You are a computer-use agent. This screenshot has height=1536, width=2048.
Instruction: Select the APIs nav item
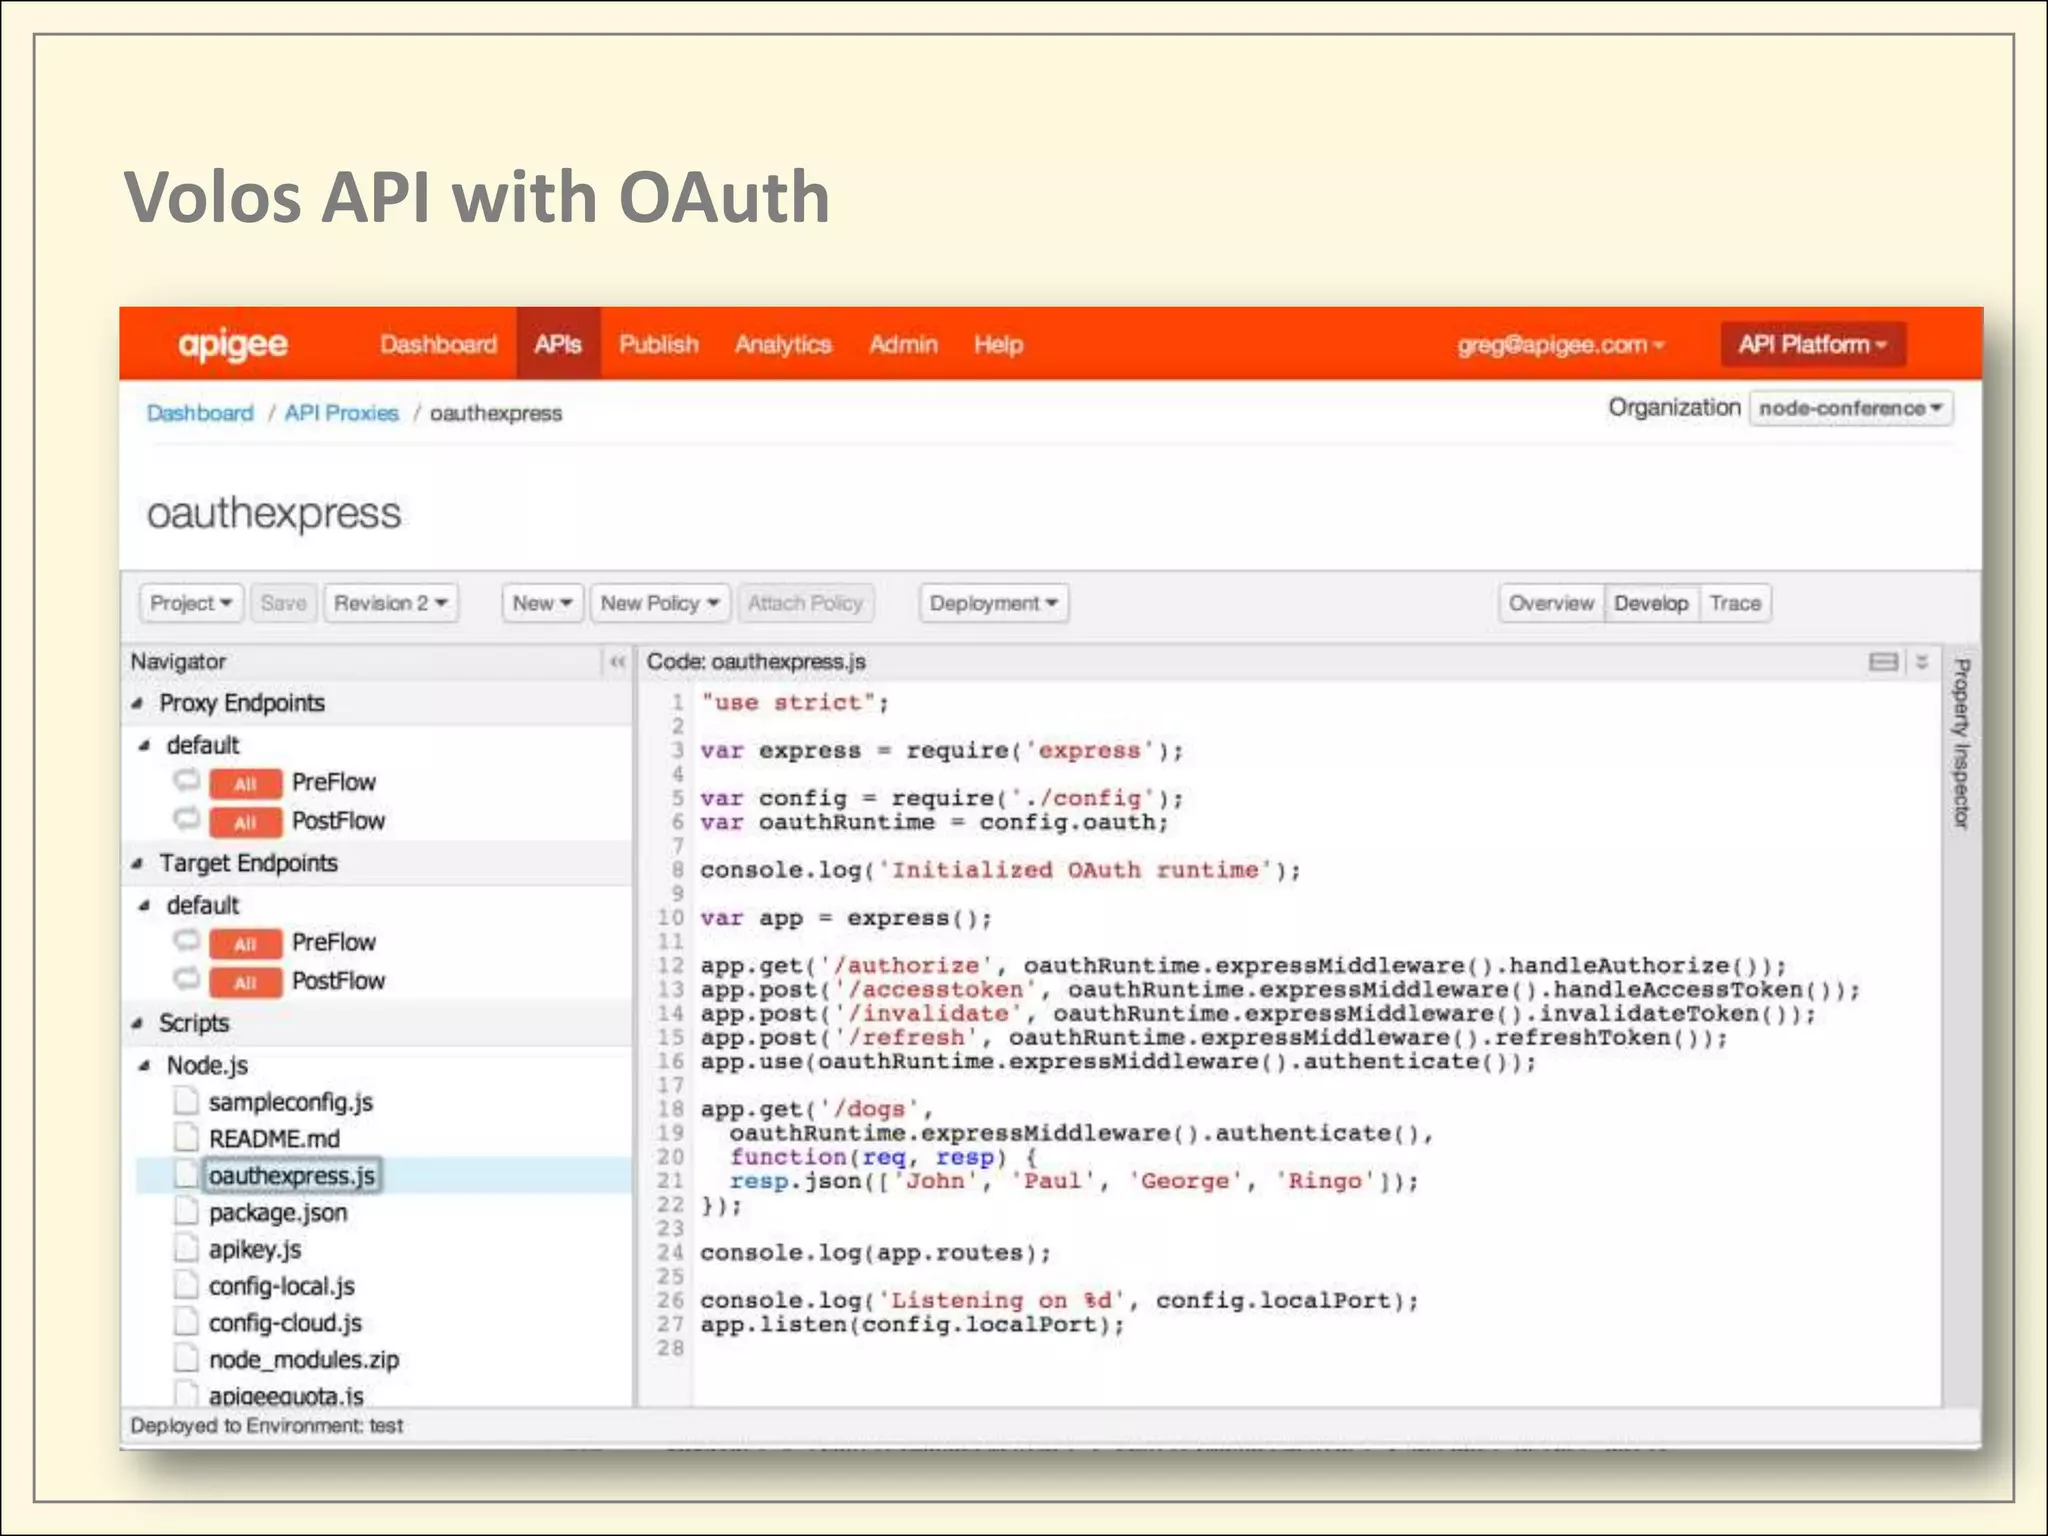tap(558, 344)
